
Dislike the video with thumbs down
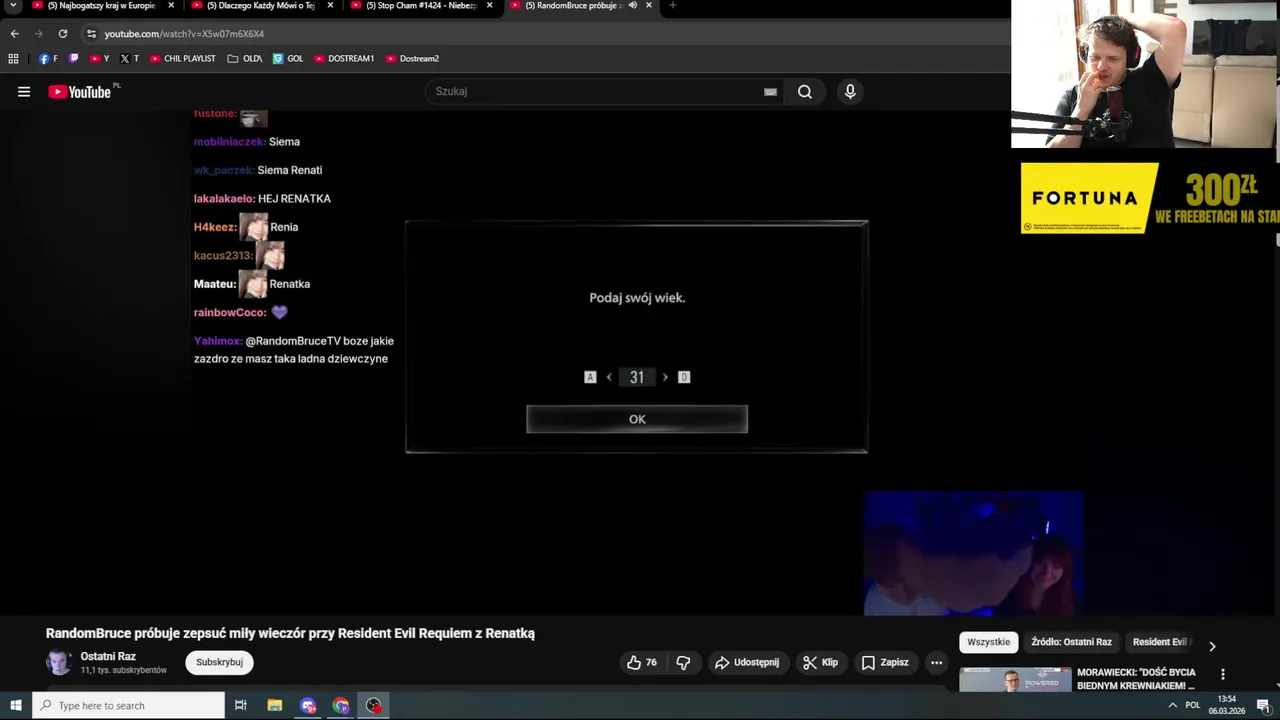point(683,662)
